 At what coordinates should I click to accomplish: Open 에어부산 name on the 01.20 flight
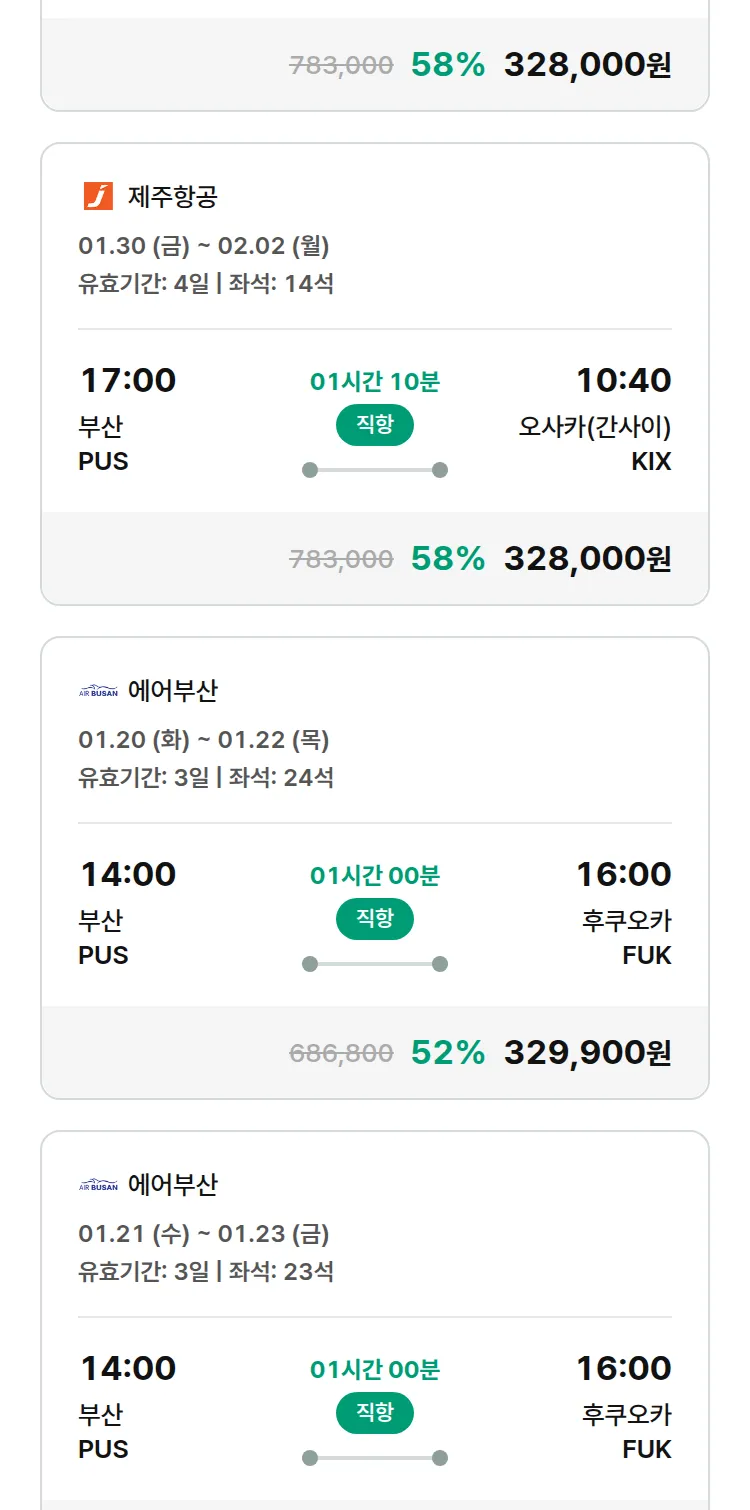pos(173,691)
